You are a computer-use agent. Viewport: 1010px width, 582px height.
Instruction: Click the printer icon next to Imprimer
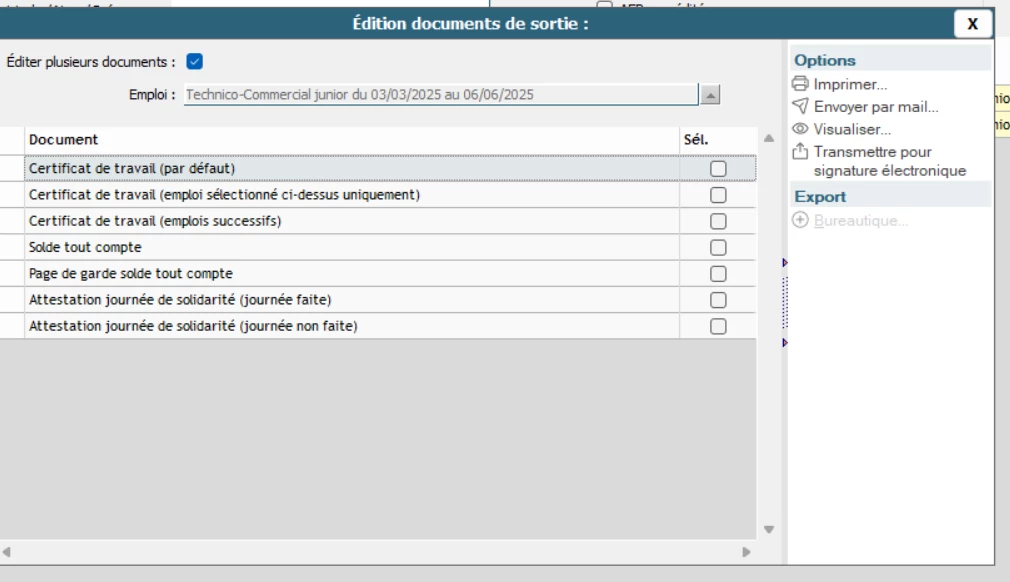pos(800,84)
